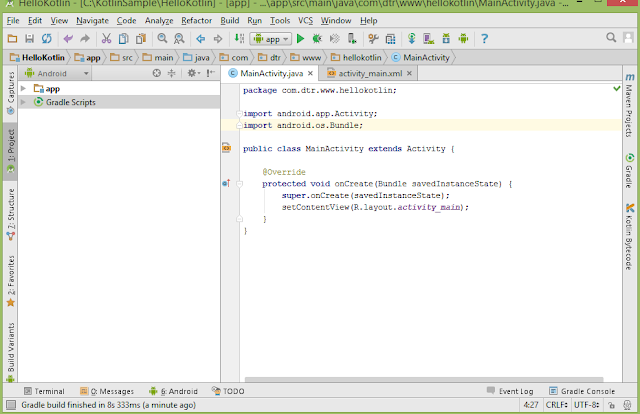Click the Paste toolbar icon
This screenshot has height=414, width=640.
pyautogui.click(x=141, y=39)
